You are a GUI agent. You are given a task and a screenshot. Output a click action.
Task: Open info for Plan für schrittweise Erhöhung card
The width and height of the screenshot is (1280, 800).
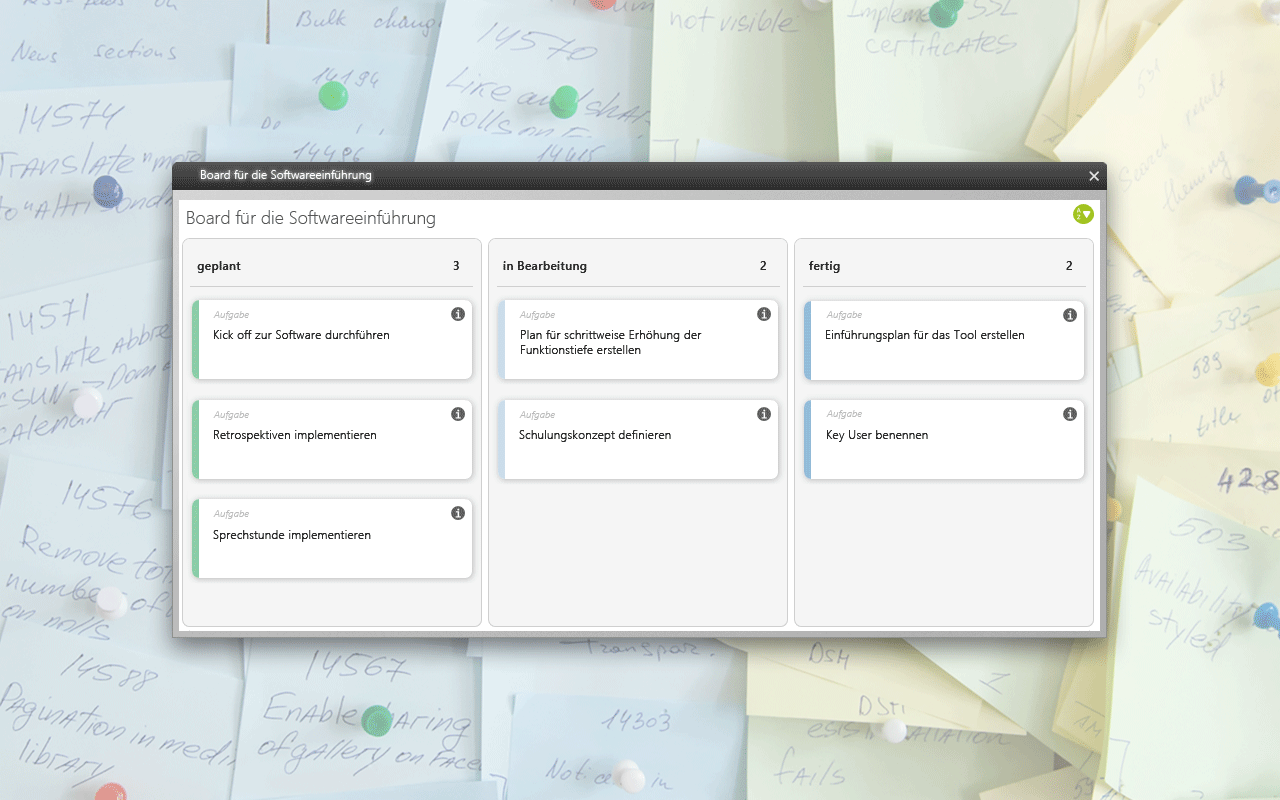tap(764, 314)
